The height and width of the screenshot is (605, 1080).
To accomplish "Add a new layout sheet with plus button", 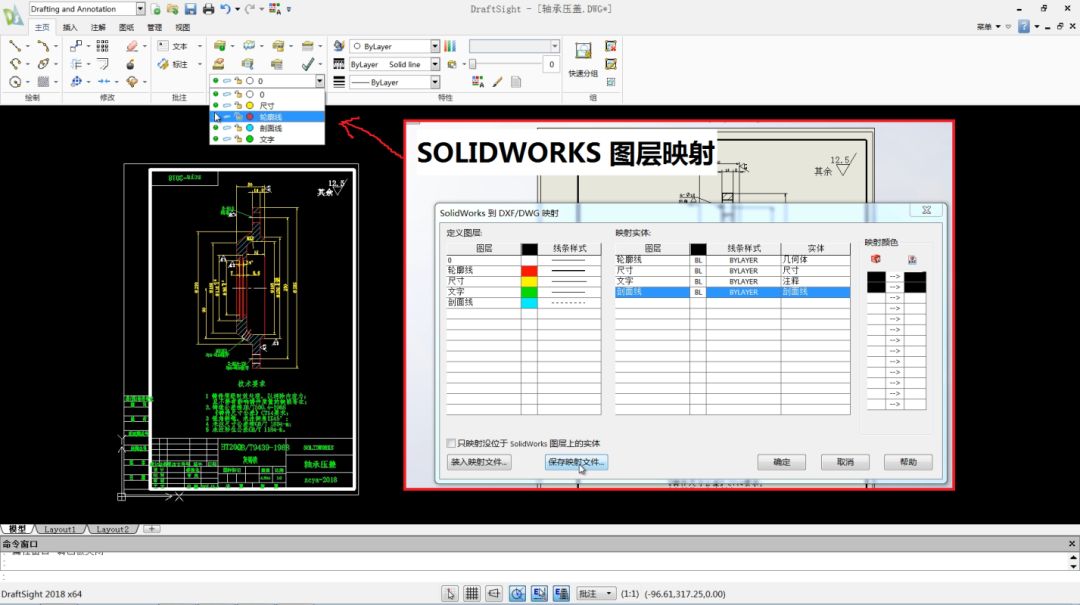I will (x=152, y=529).
